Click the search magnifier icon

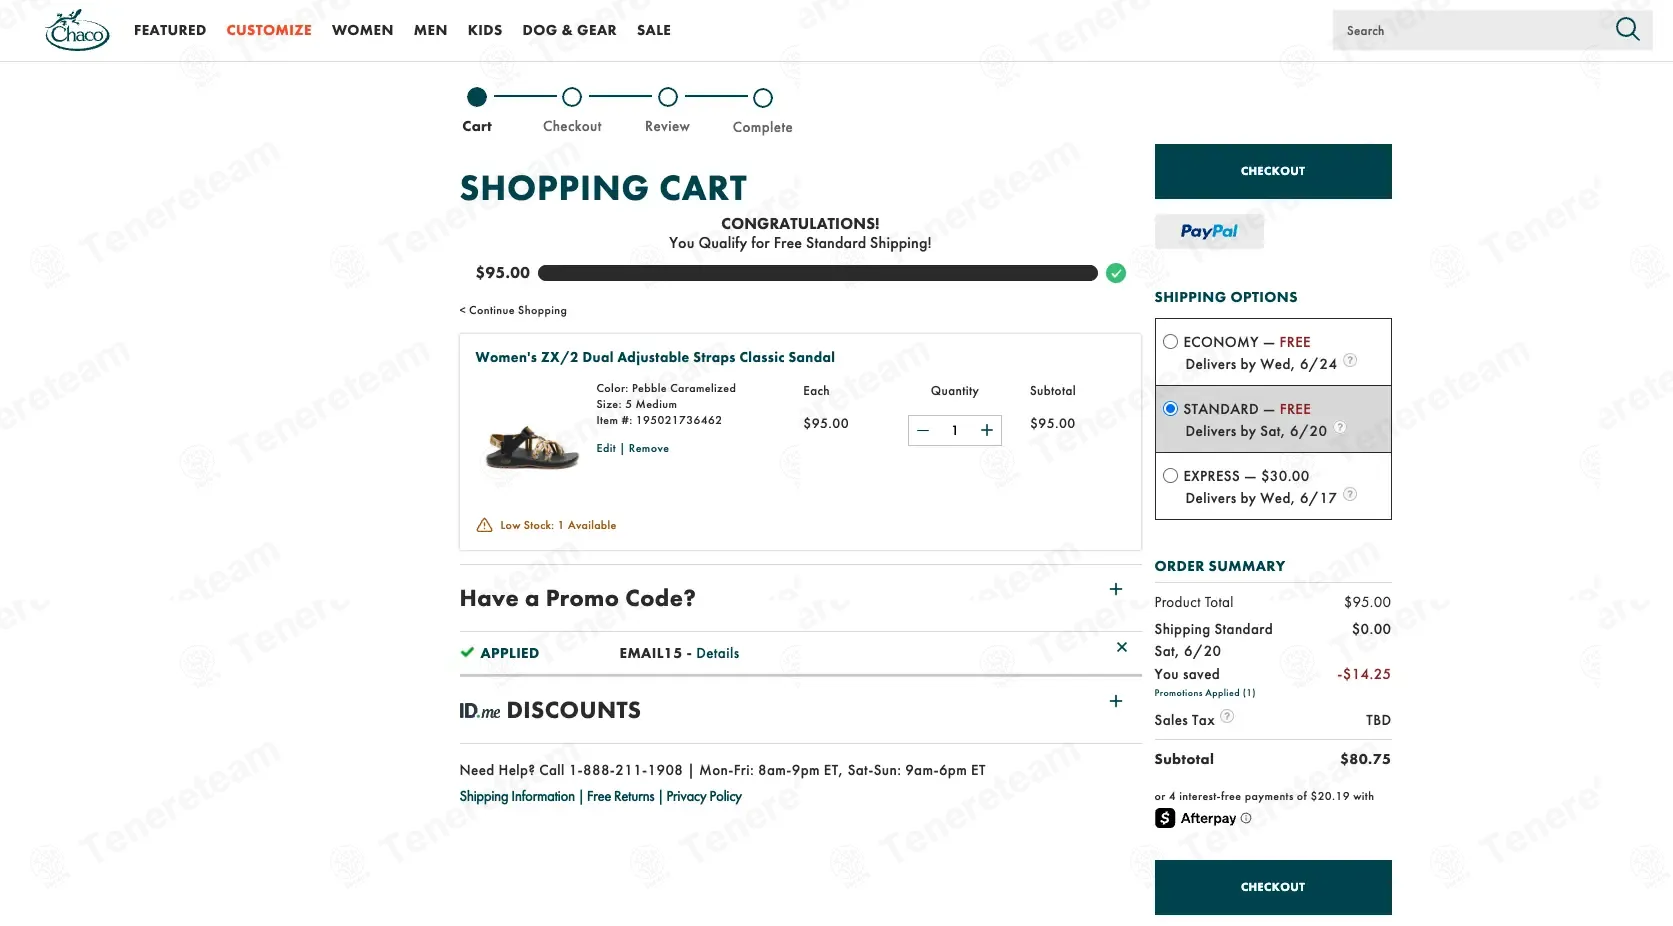pos(1627,30)
